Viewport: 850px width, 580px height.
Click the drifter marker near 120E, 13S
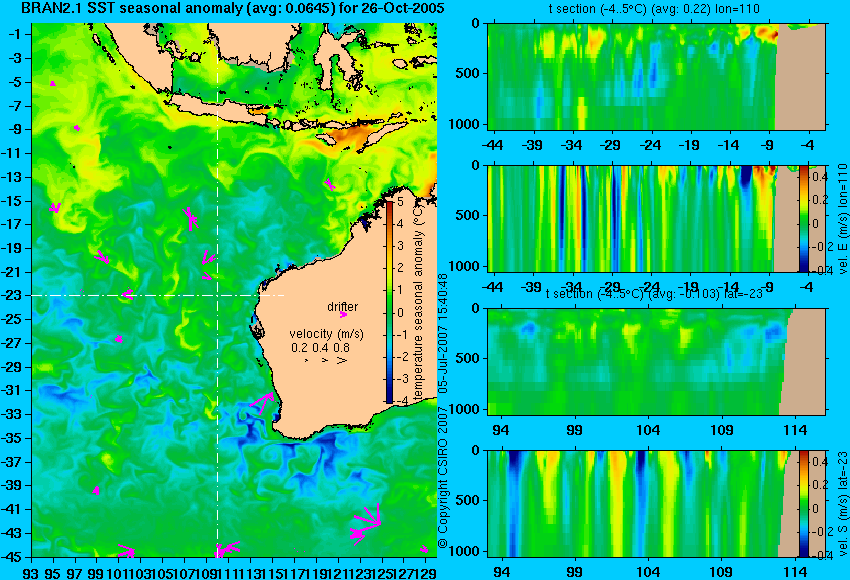tap(330, 184)
